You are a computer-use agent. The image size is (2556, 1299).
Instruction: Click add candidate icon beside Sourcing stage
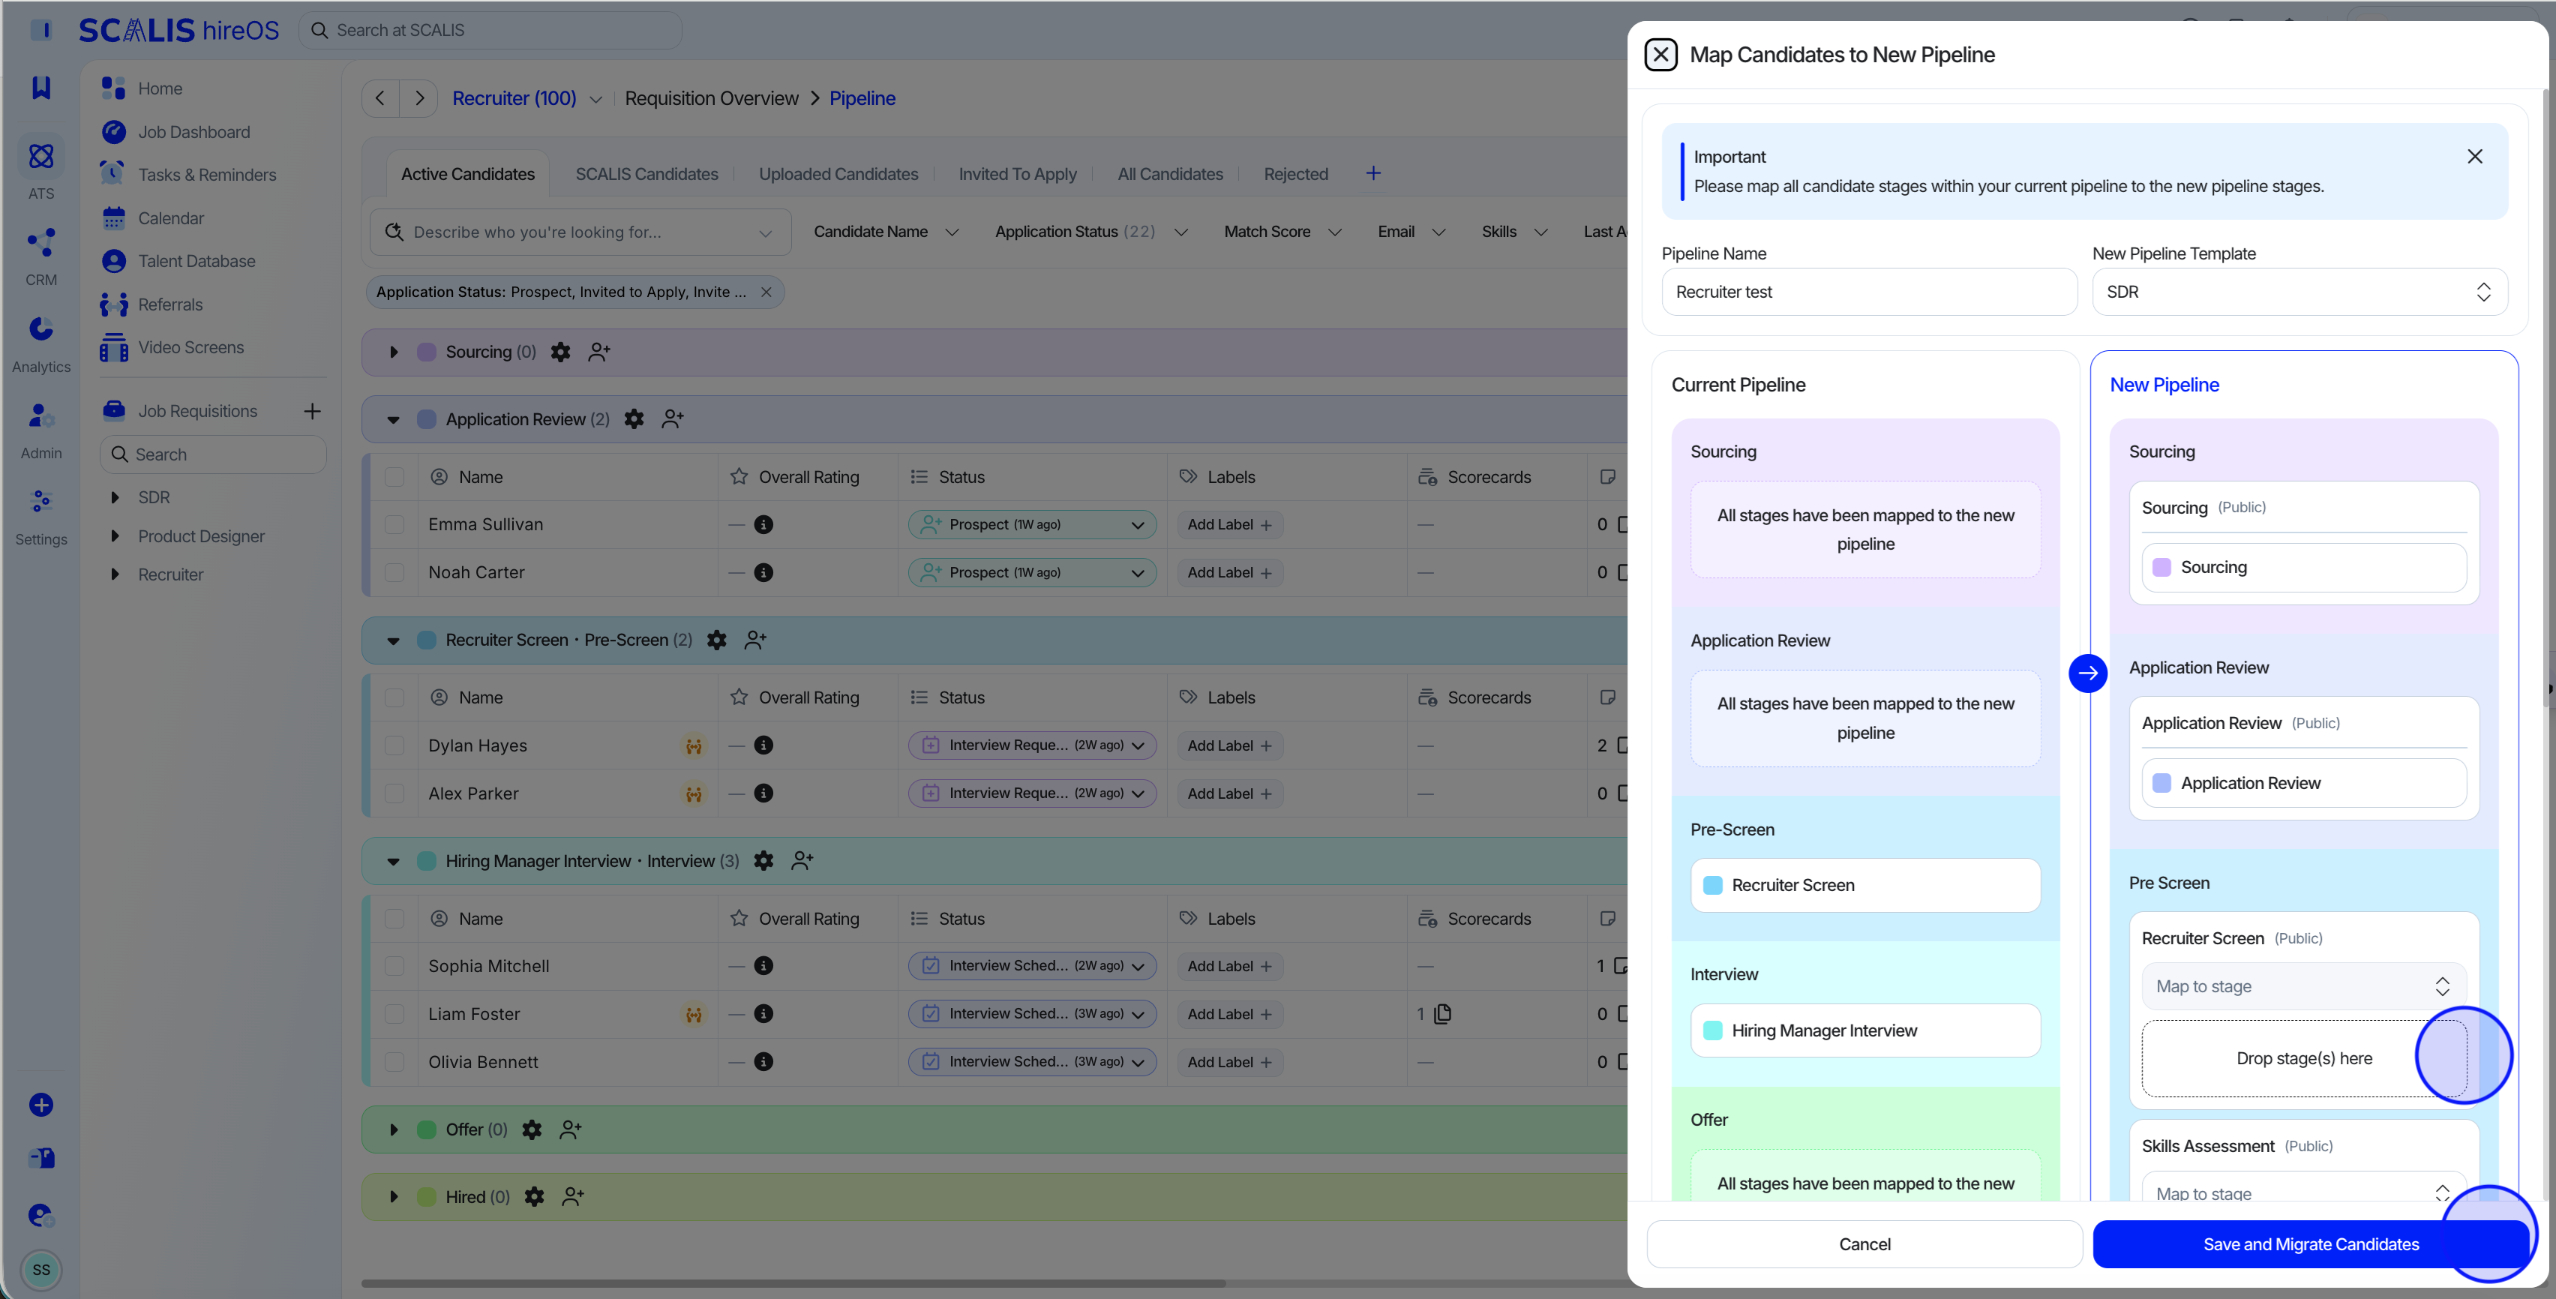[598, 352]
